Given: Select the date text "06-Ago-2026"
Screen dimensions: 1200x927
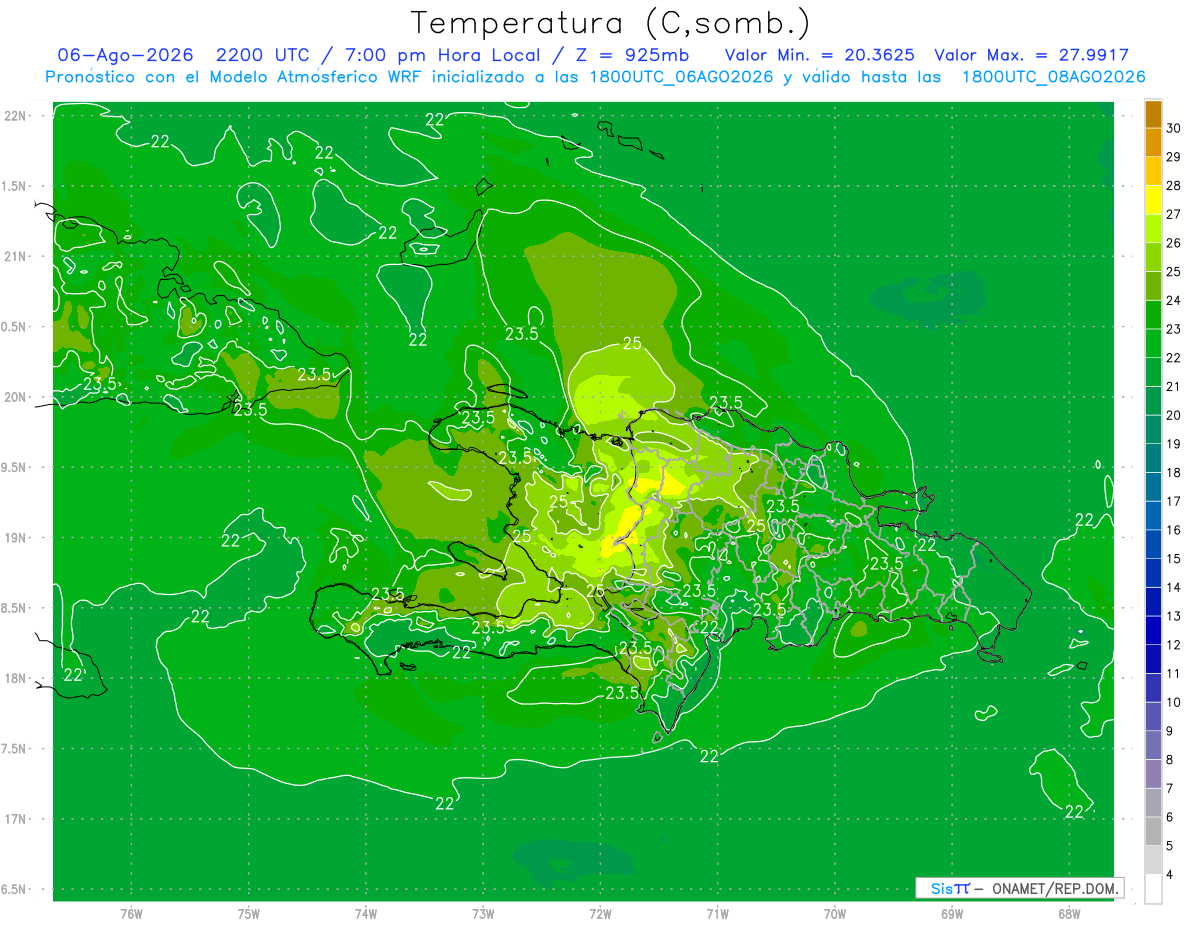Looking at the screenshot, I should (x=125, y=55).
